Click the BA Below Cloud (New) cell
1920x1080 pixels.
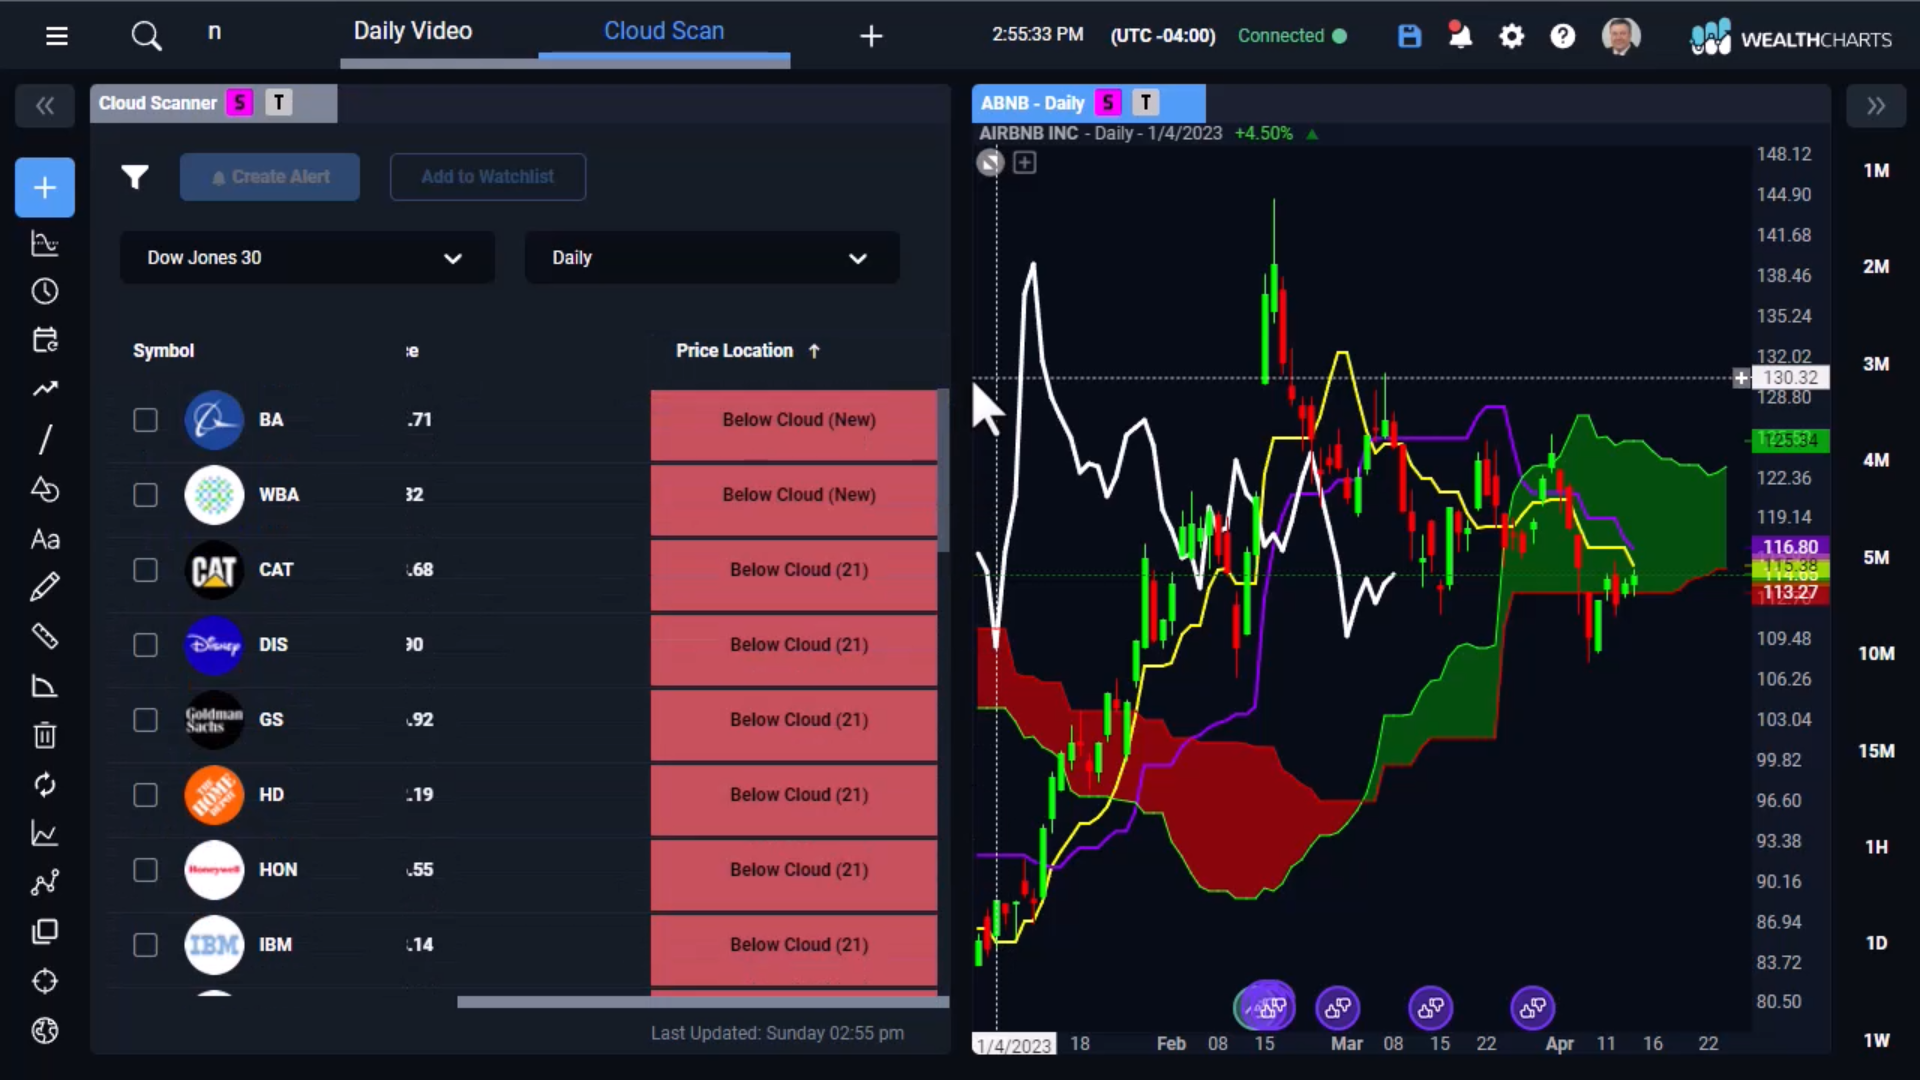[x=794, y=425]
